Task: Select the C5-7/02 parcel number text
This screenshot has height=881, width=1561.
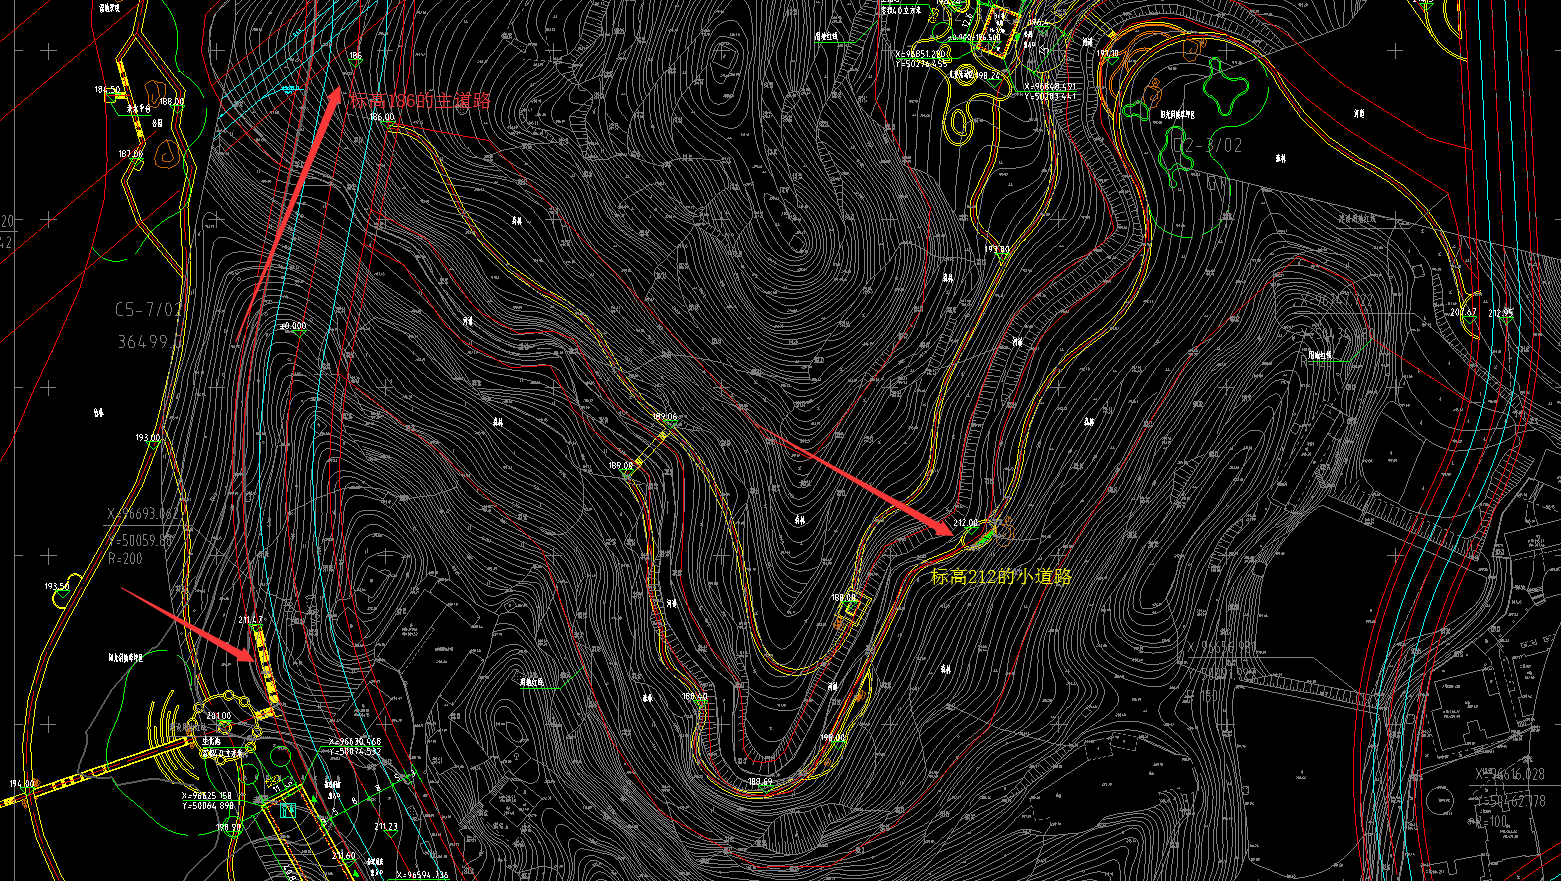Action: coord(148,310)
